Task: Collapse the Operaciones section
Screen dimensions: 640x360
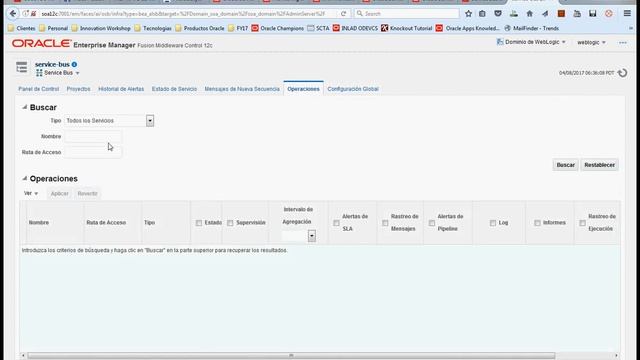Action: 24,178
